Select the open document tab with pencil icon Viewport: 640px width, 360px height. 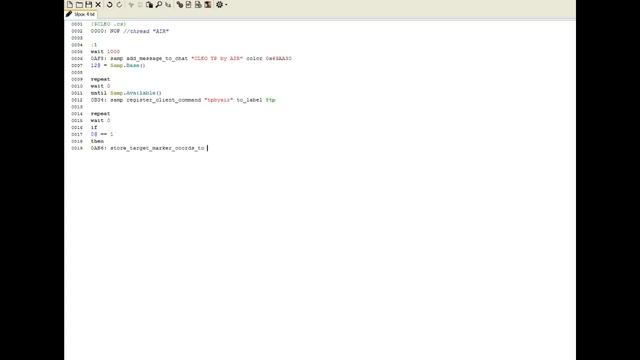point(81,14)
